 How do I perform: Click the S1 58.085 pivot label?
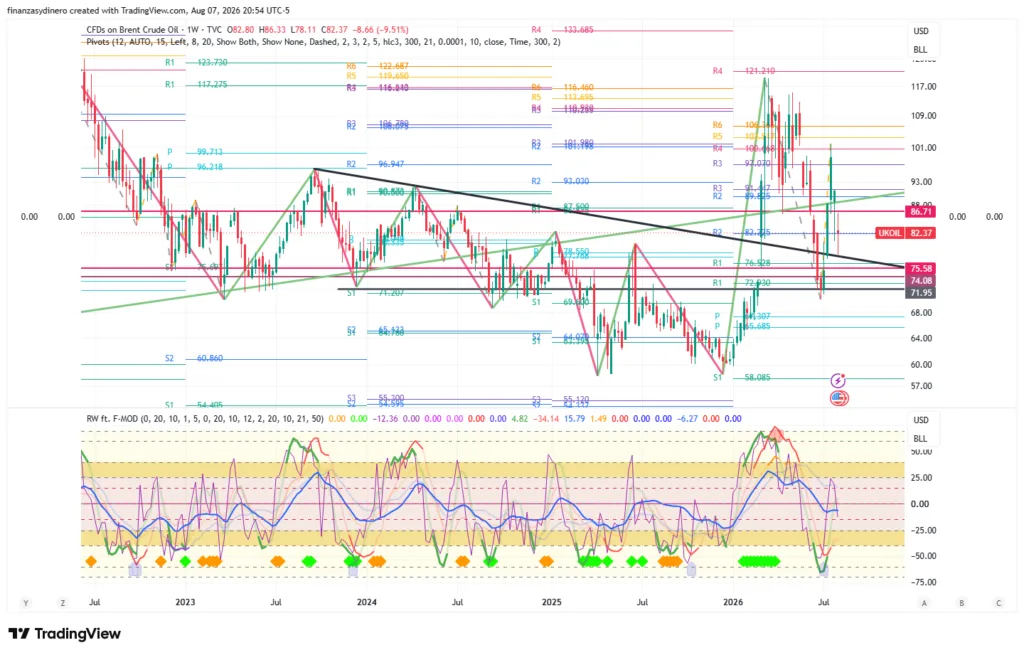(741, 377)
